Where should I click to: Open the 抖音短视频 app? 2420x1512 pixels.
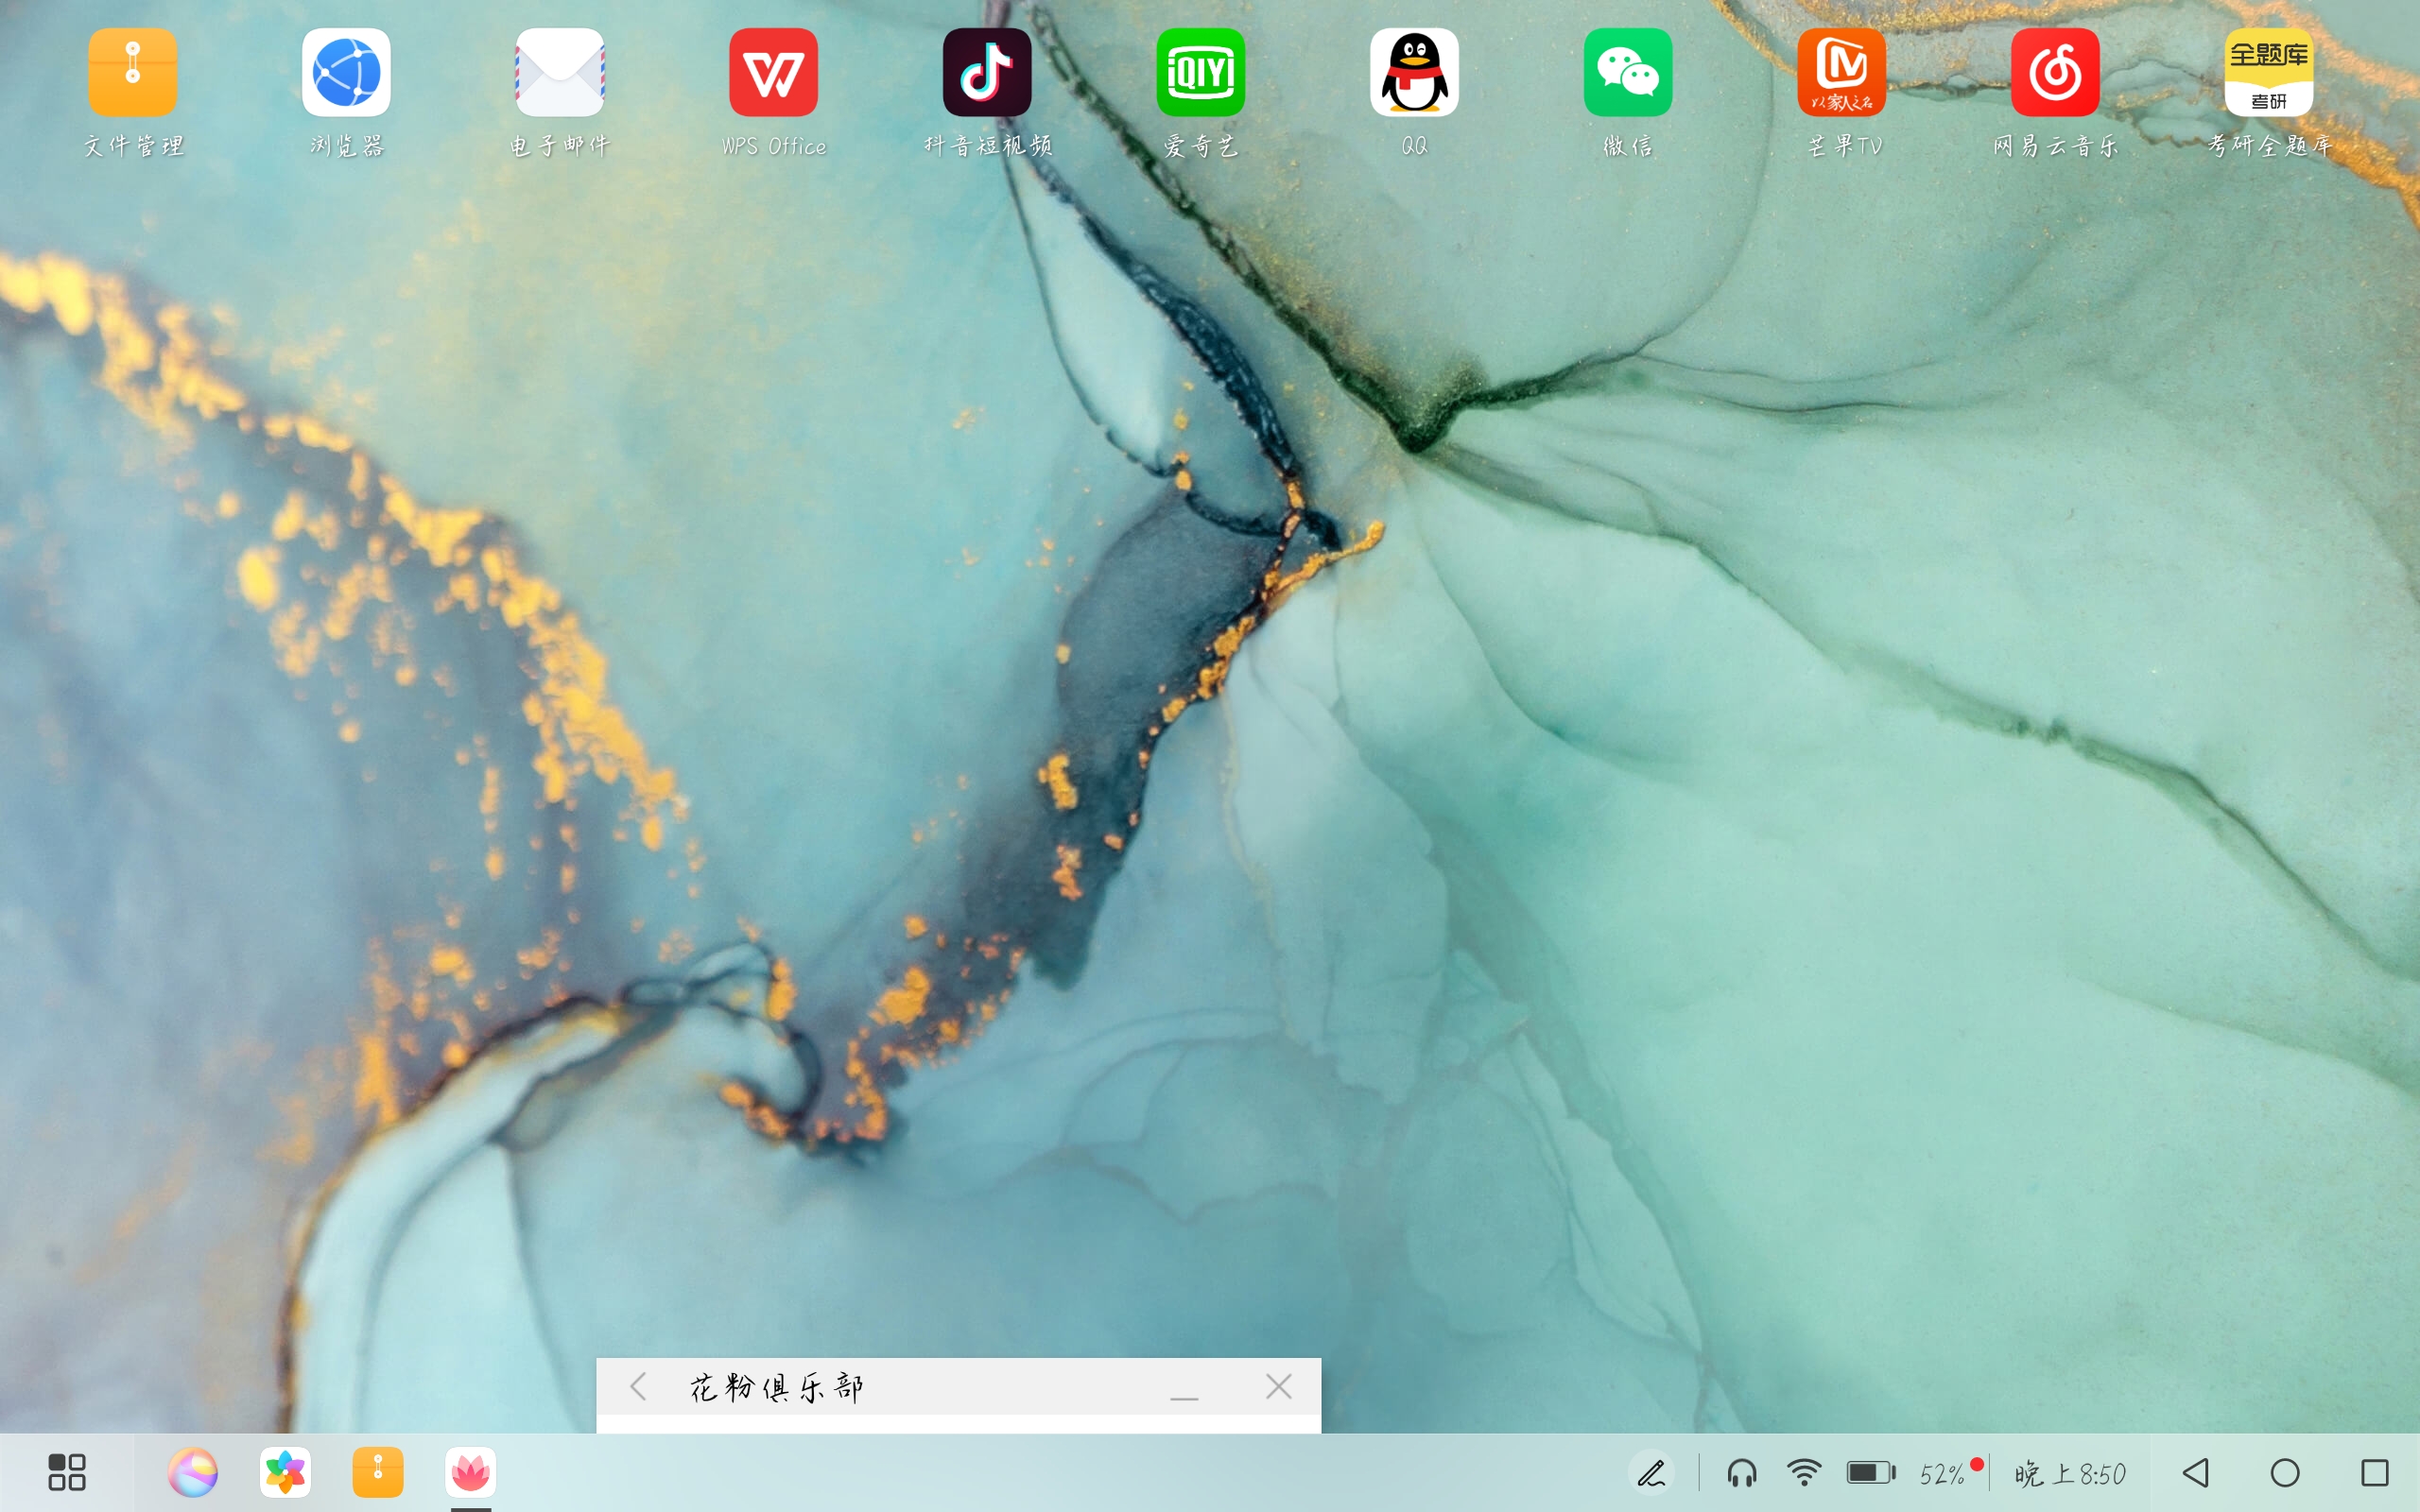click(987, 73)
